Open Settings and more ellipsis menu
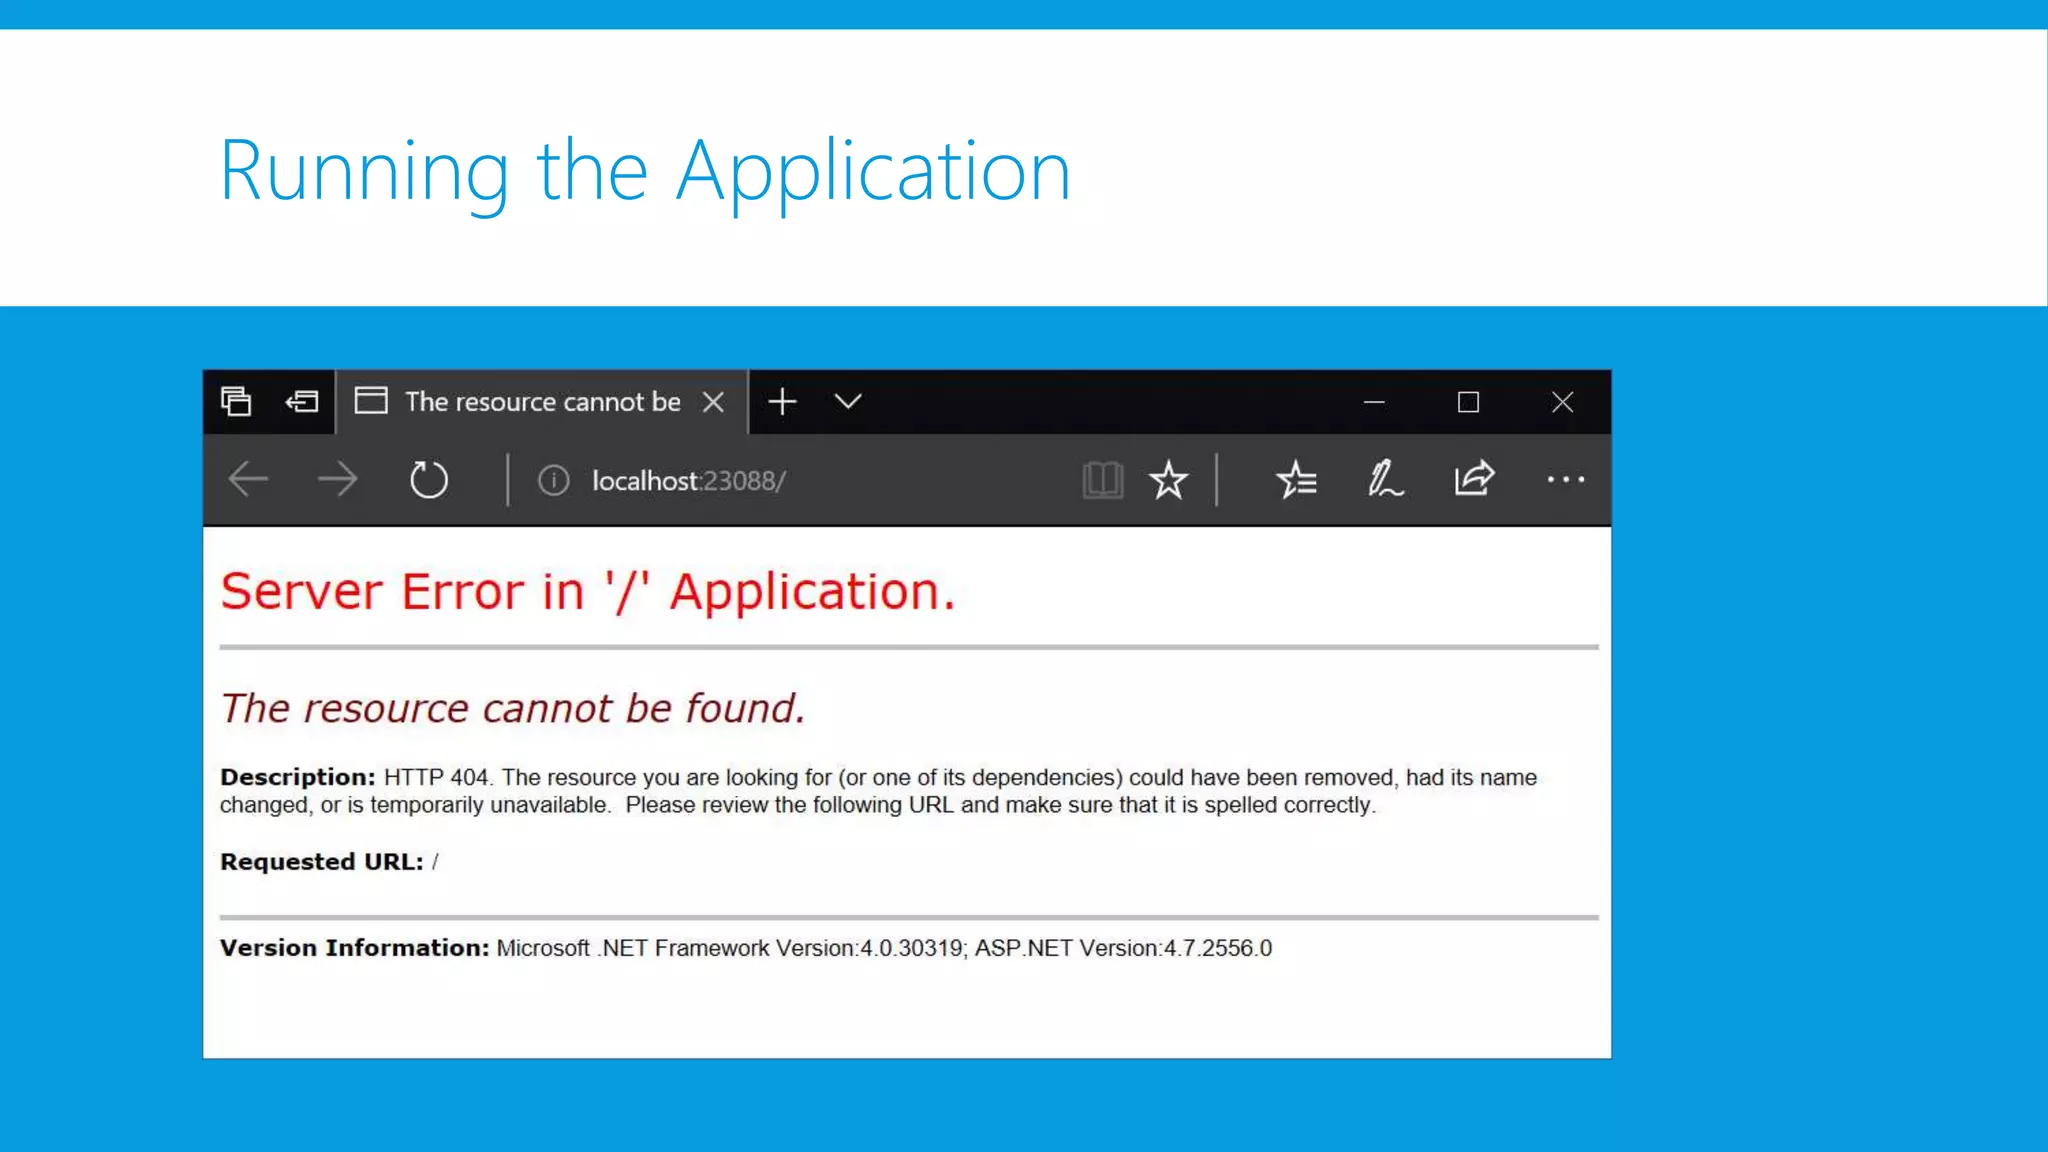Viewport: 2048px width, 1152px height. click(x=1565, y=480)
